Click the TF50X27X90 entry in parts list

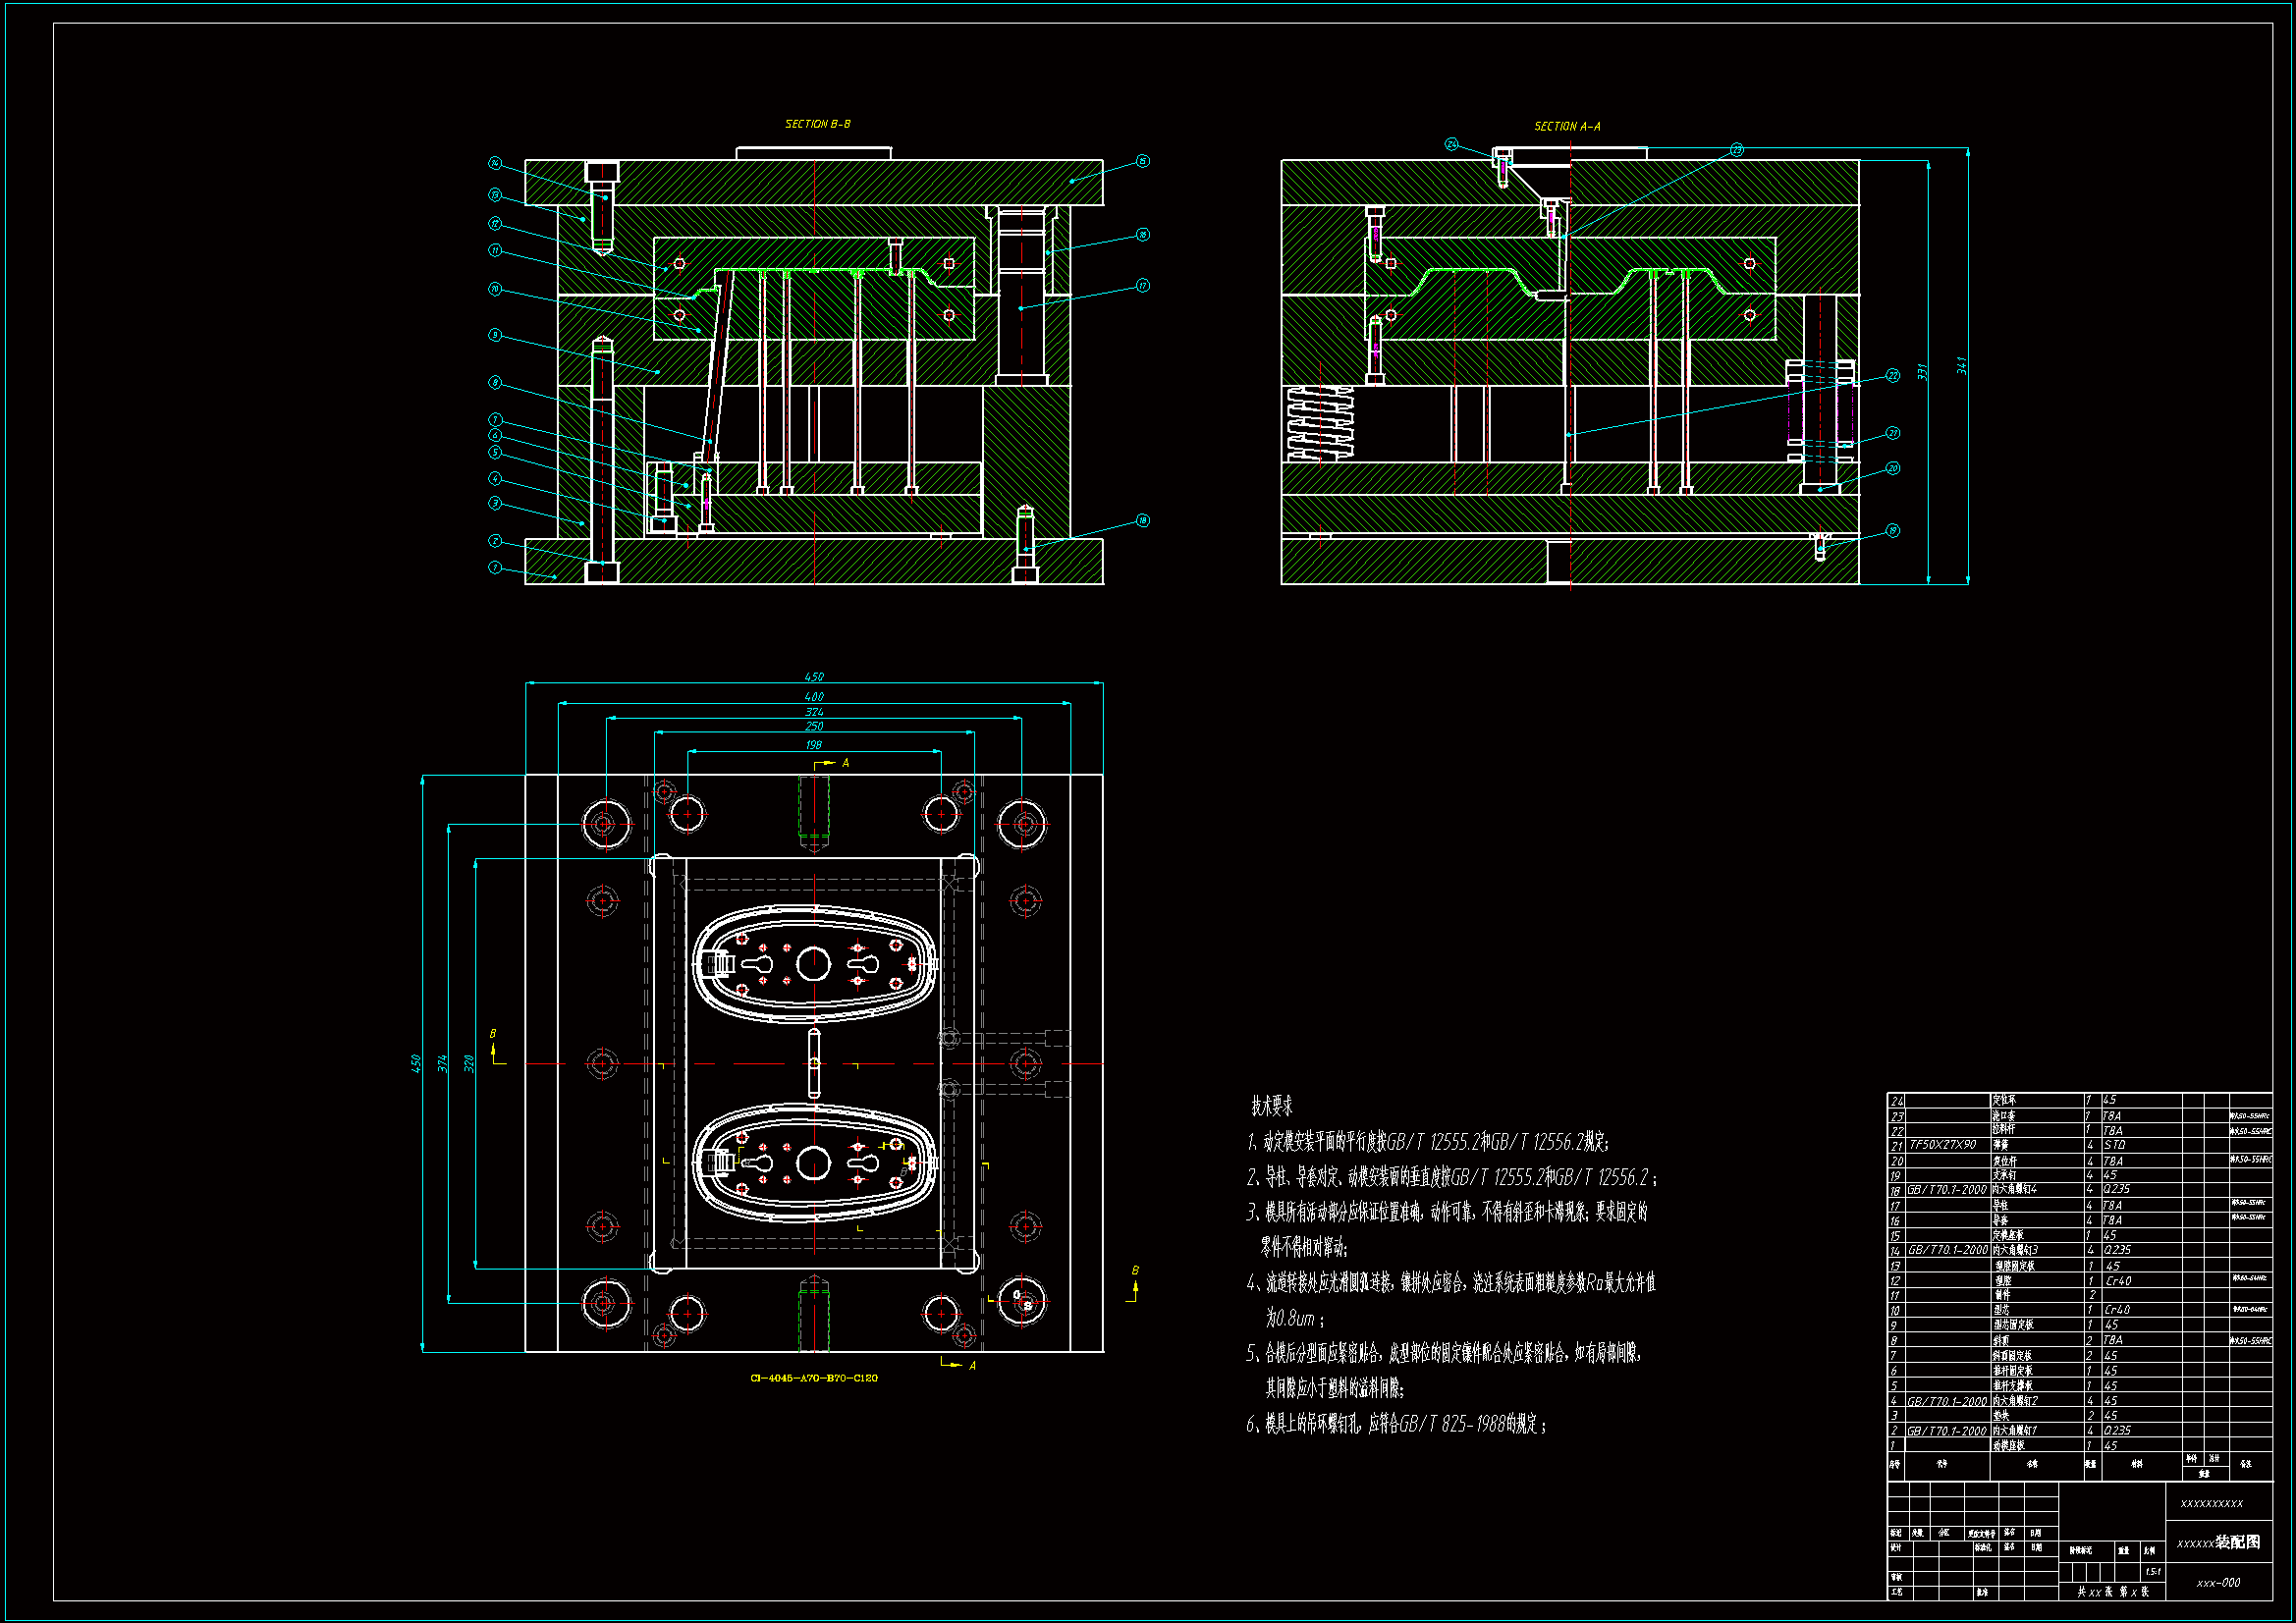click(1942, 1145)
